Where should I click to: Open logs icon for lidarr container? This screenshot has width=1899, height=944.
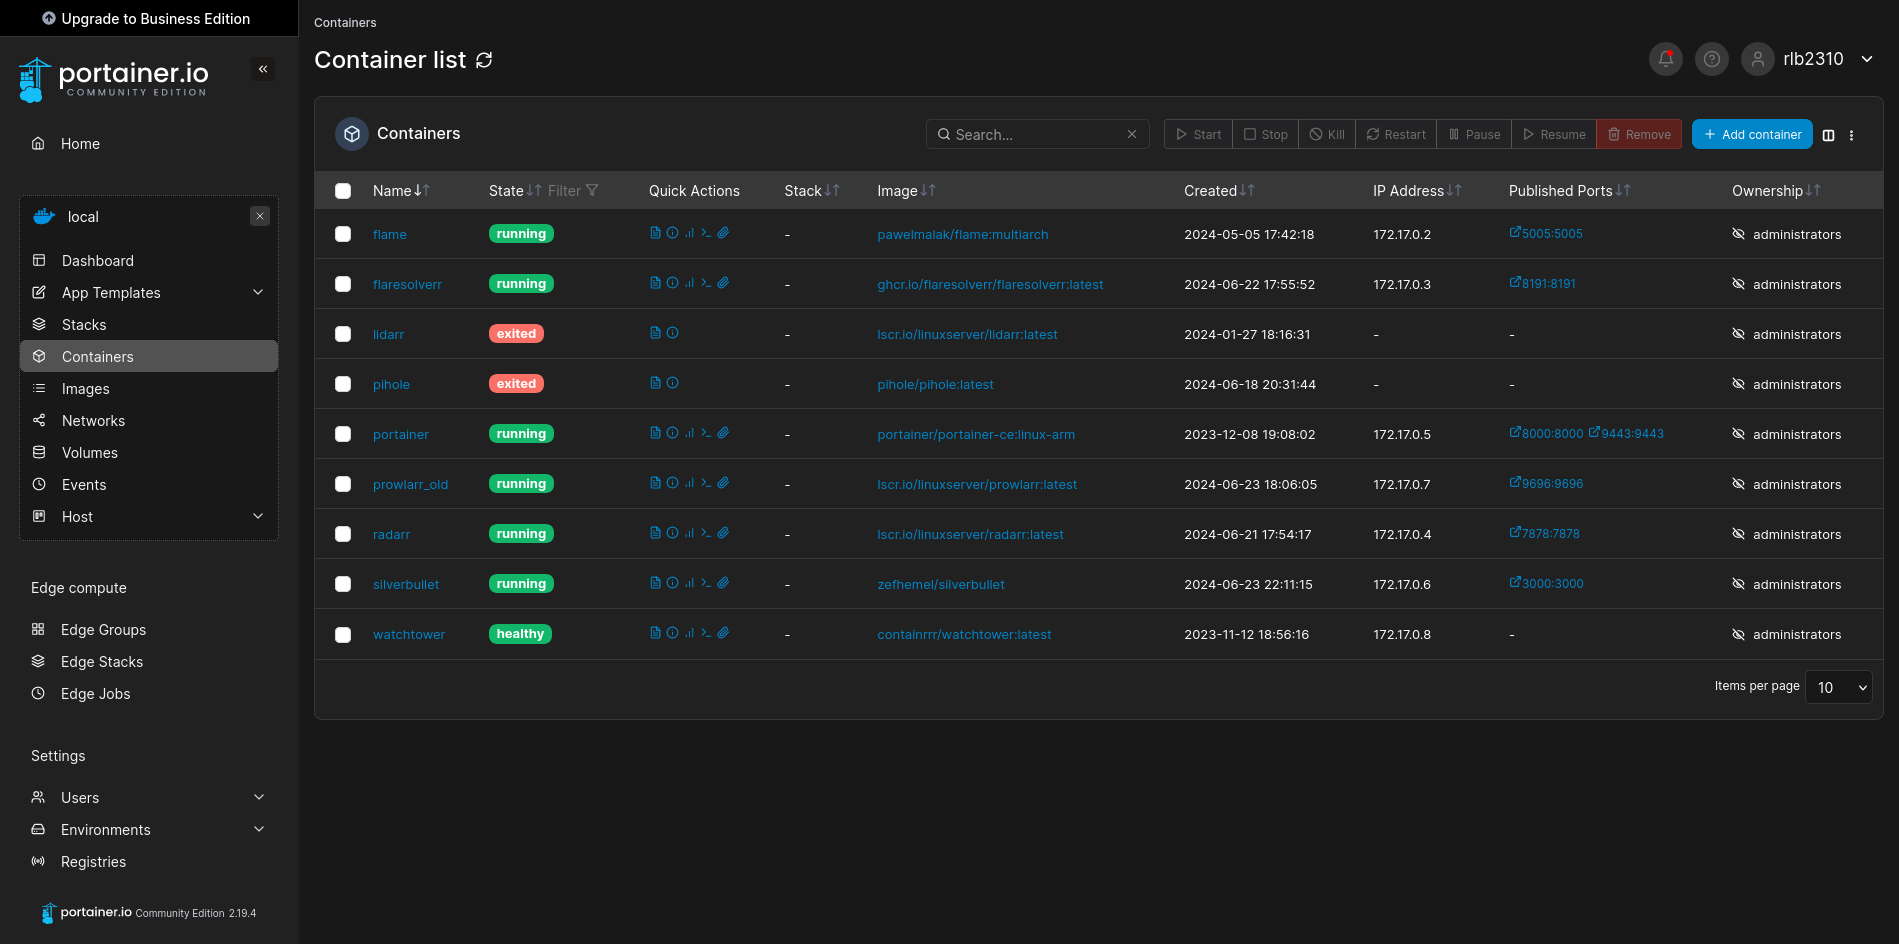click(655, 333)
